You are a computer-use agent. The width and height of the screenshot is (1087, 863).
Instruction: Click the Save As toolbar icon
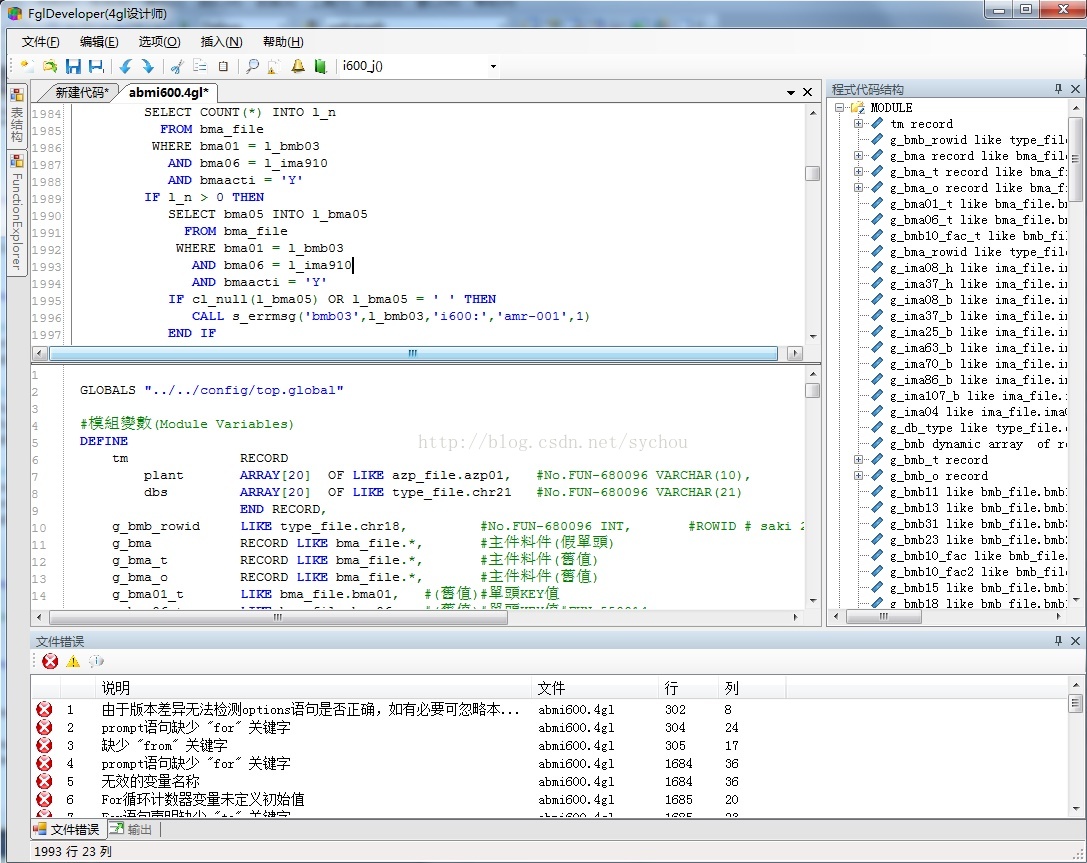(x=96, y=66)
